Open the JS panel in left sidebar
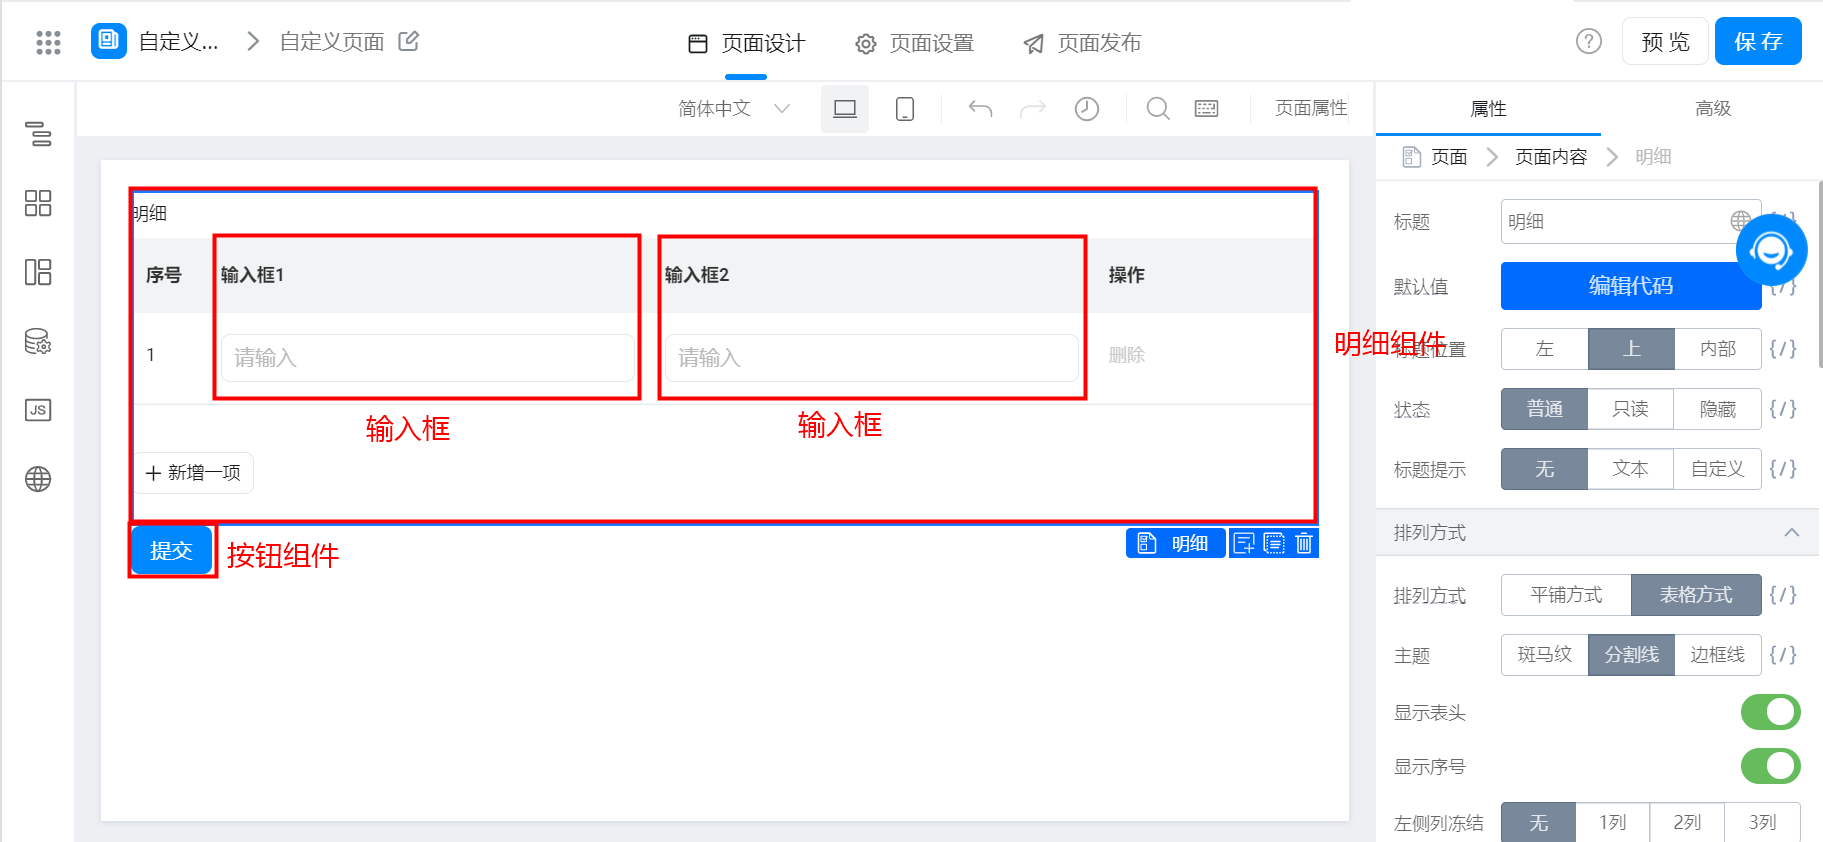This screenshot has height=842, width=1823. [x=38, y=410]
